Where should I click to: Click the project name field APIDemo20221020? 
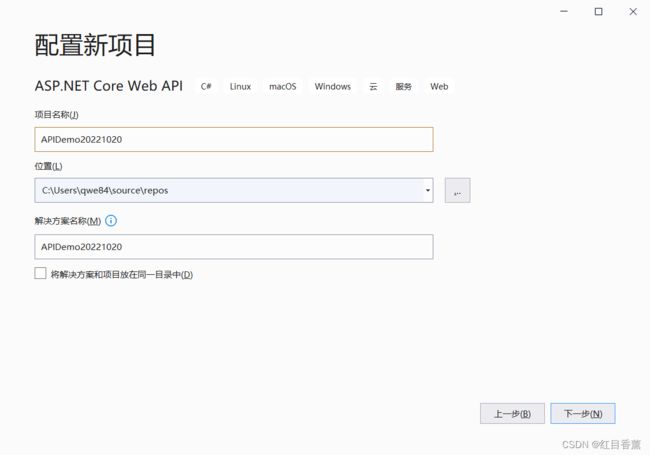(234, 139)
